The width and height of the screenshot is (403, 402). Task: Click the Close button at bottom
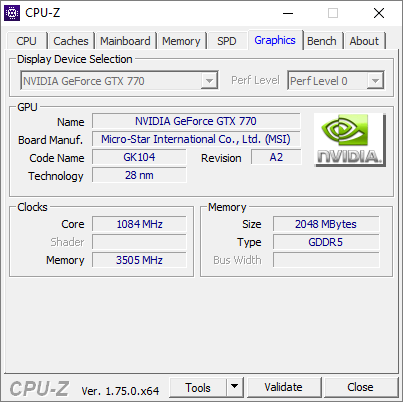click(360, 387)
